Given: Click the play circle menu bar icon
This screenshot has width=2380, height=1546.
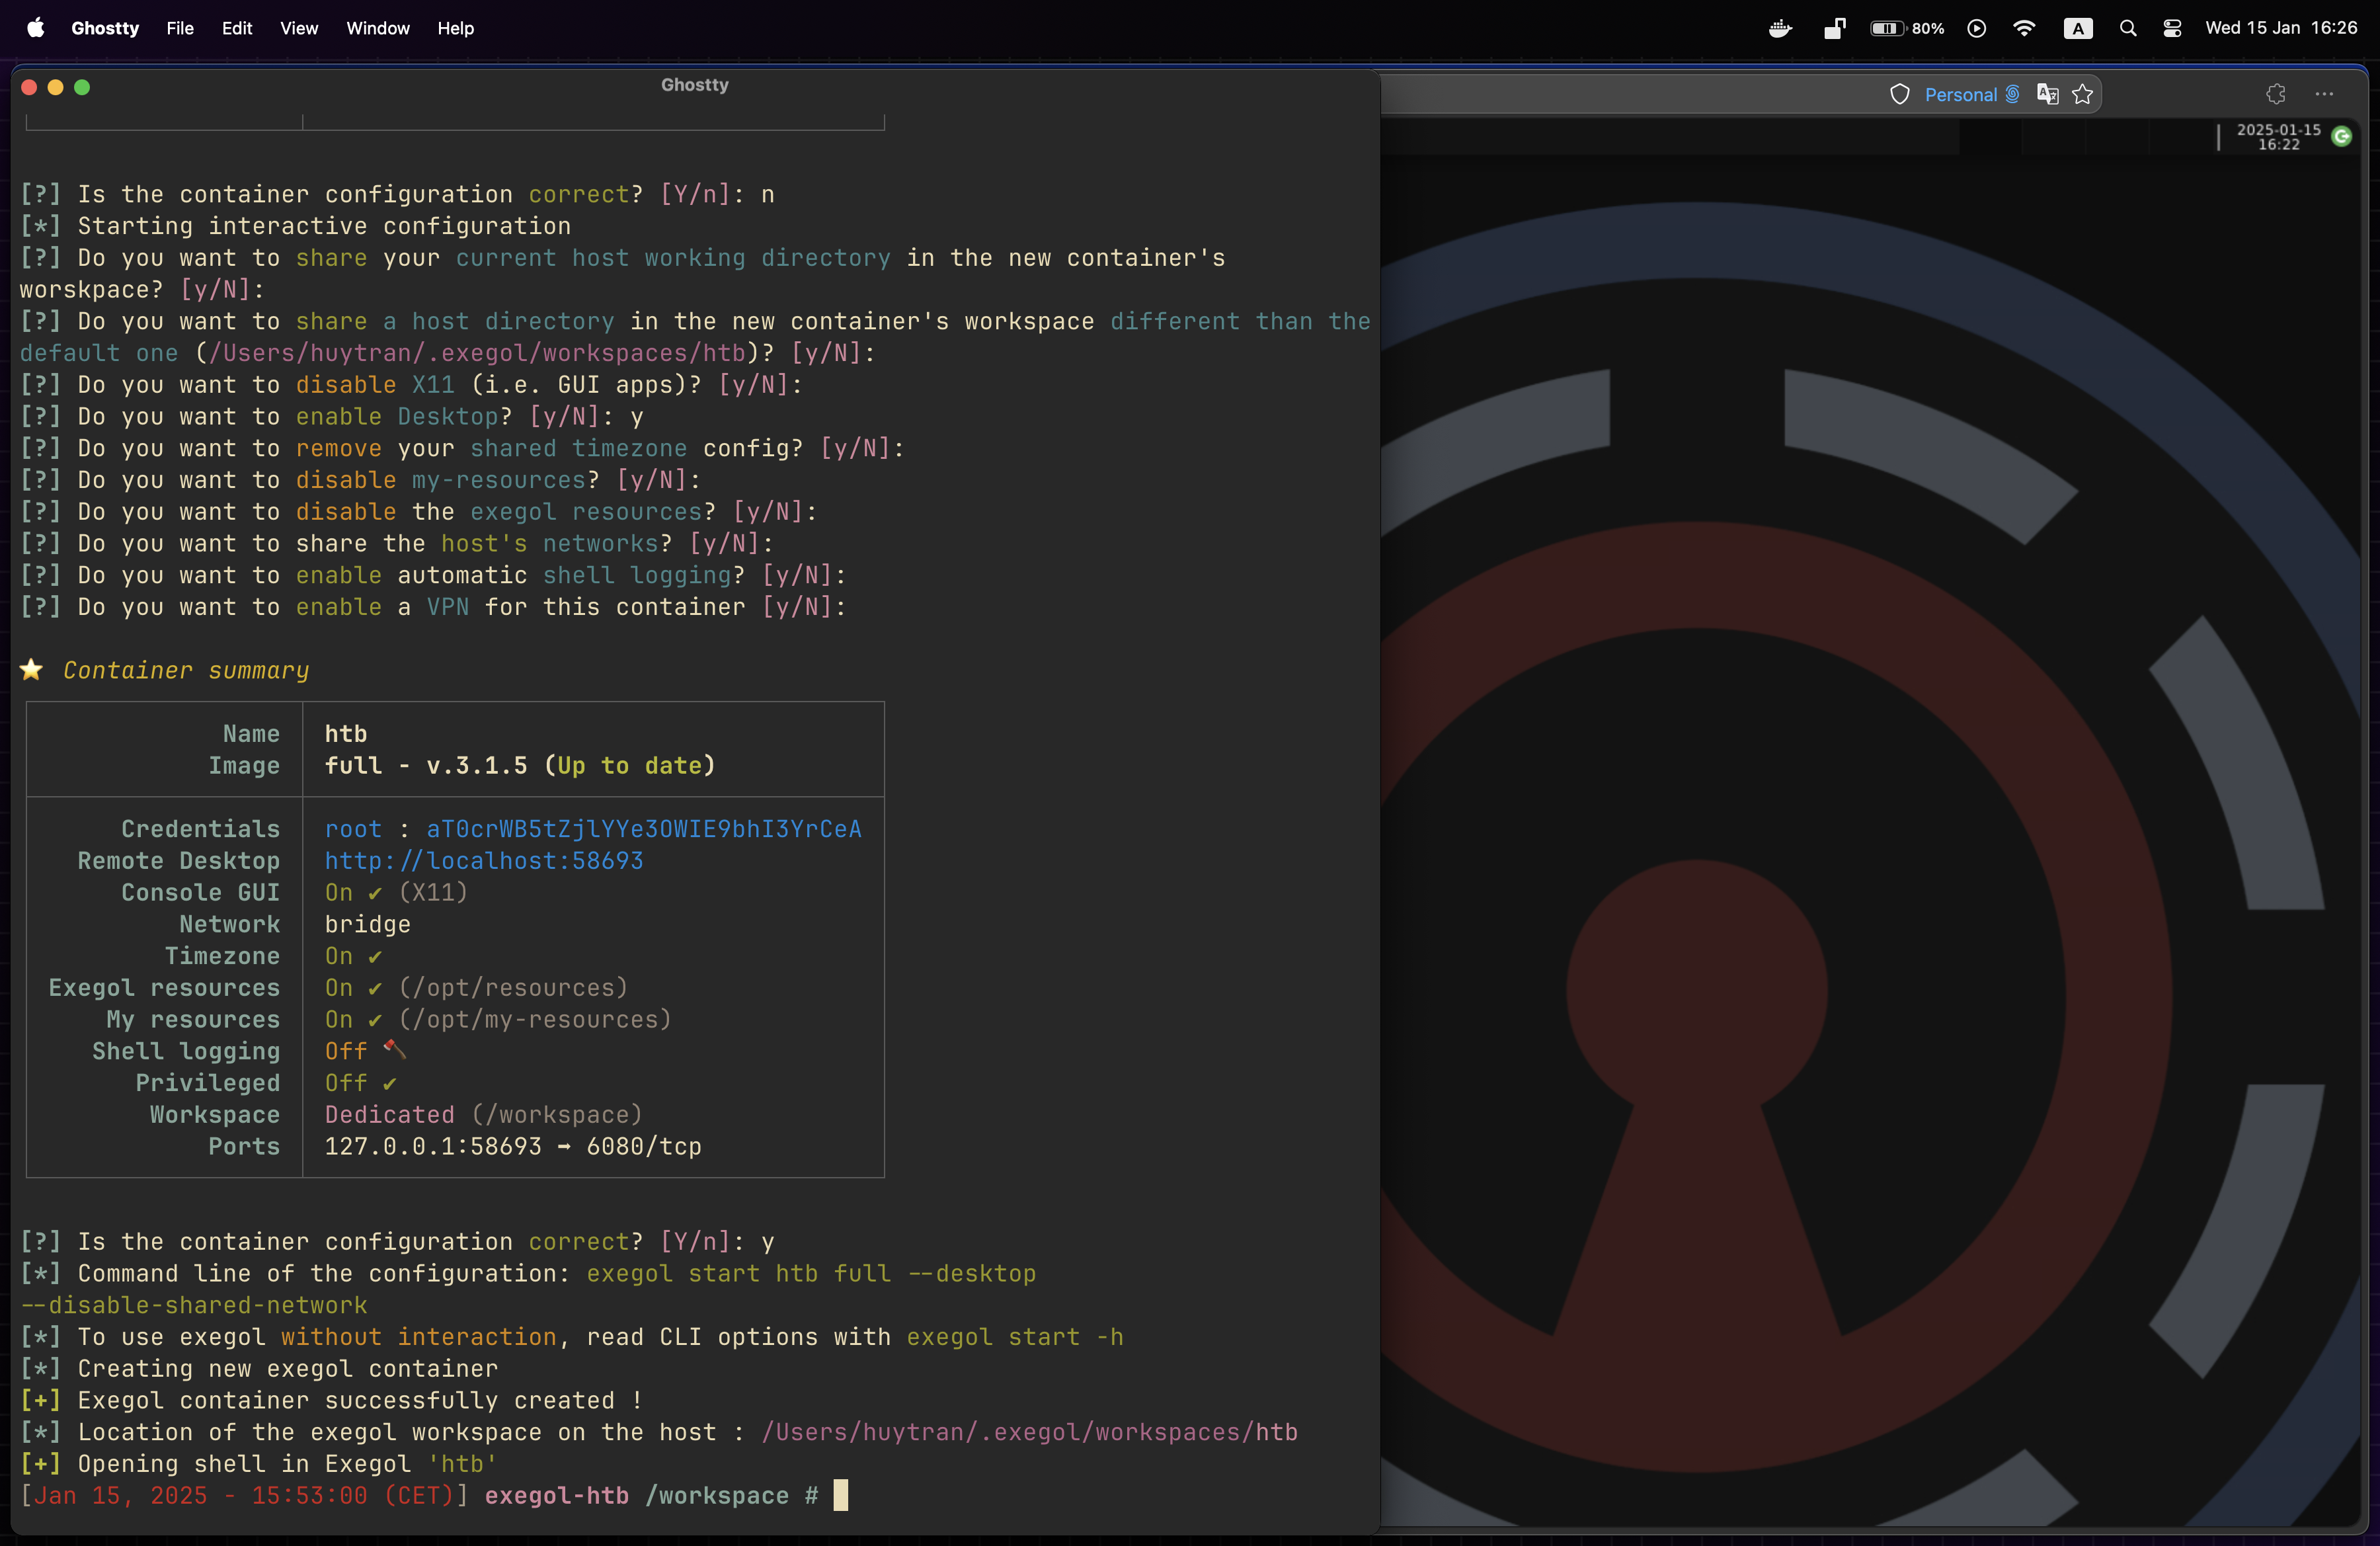Looking at the screenshot, I should (x=1977, y=28).
